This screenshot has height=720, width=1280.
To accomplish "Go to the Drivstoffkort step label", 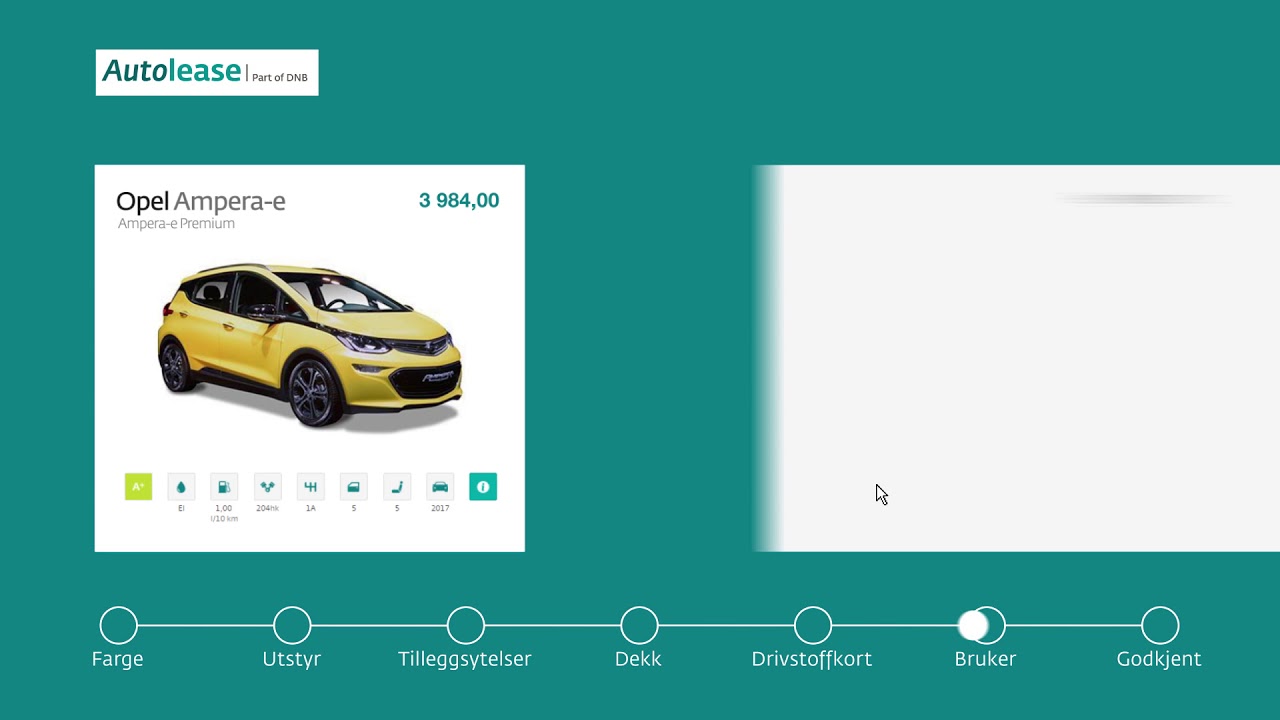I will (x=812, y=659).
